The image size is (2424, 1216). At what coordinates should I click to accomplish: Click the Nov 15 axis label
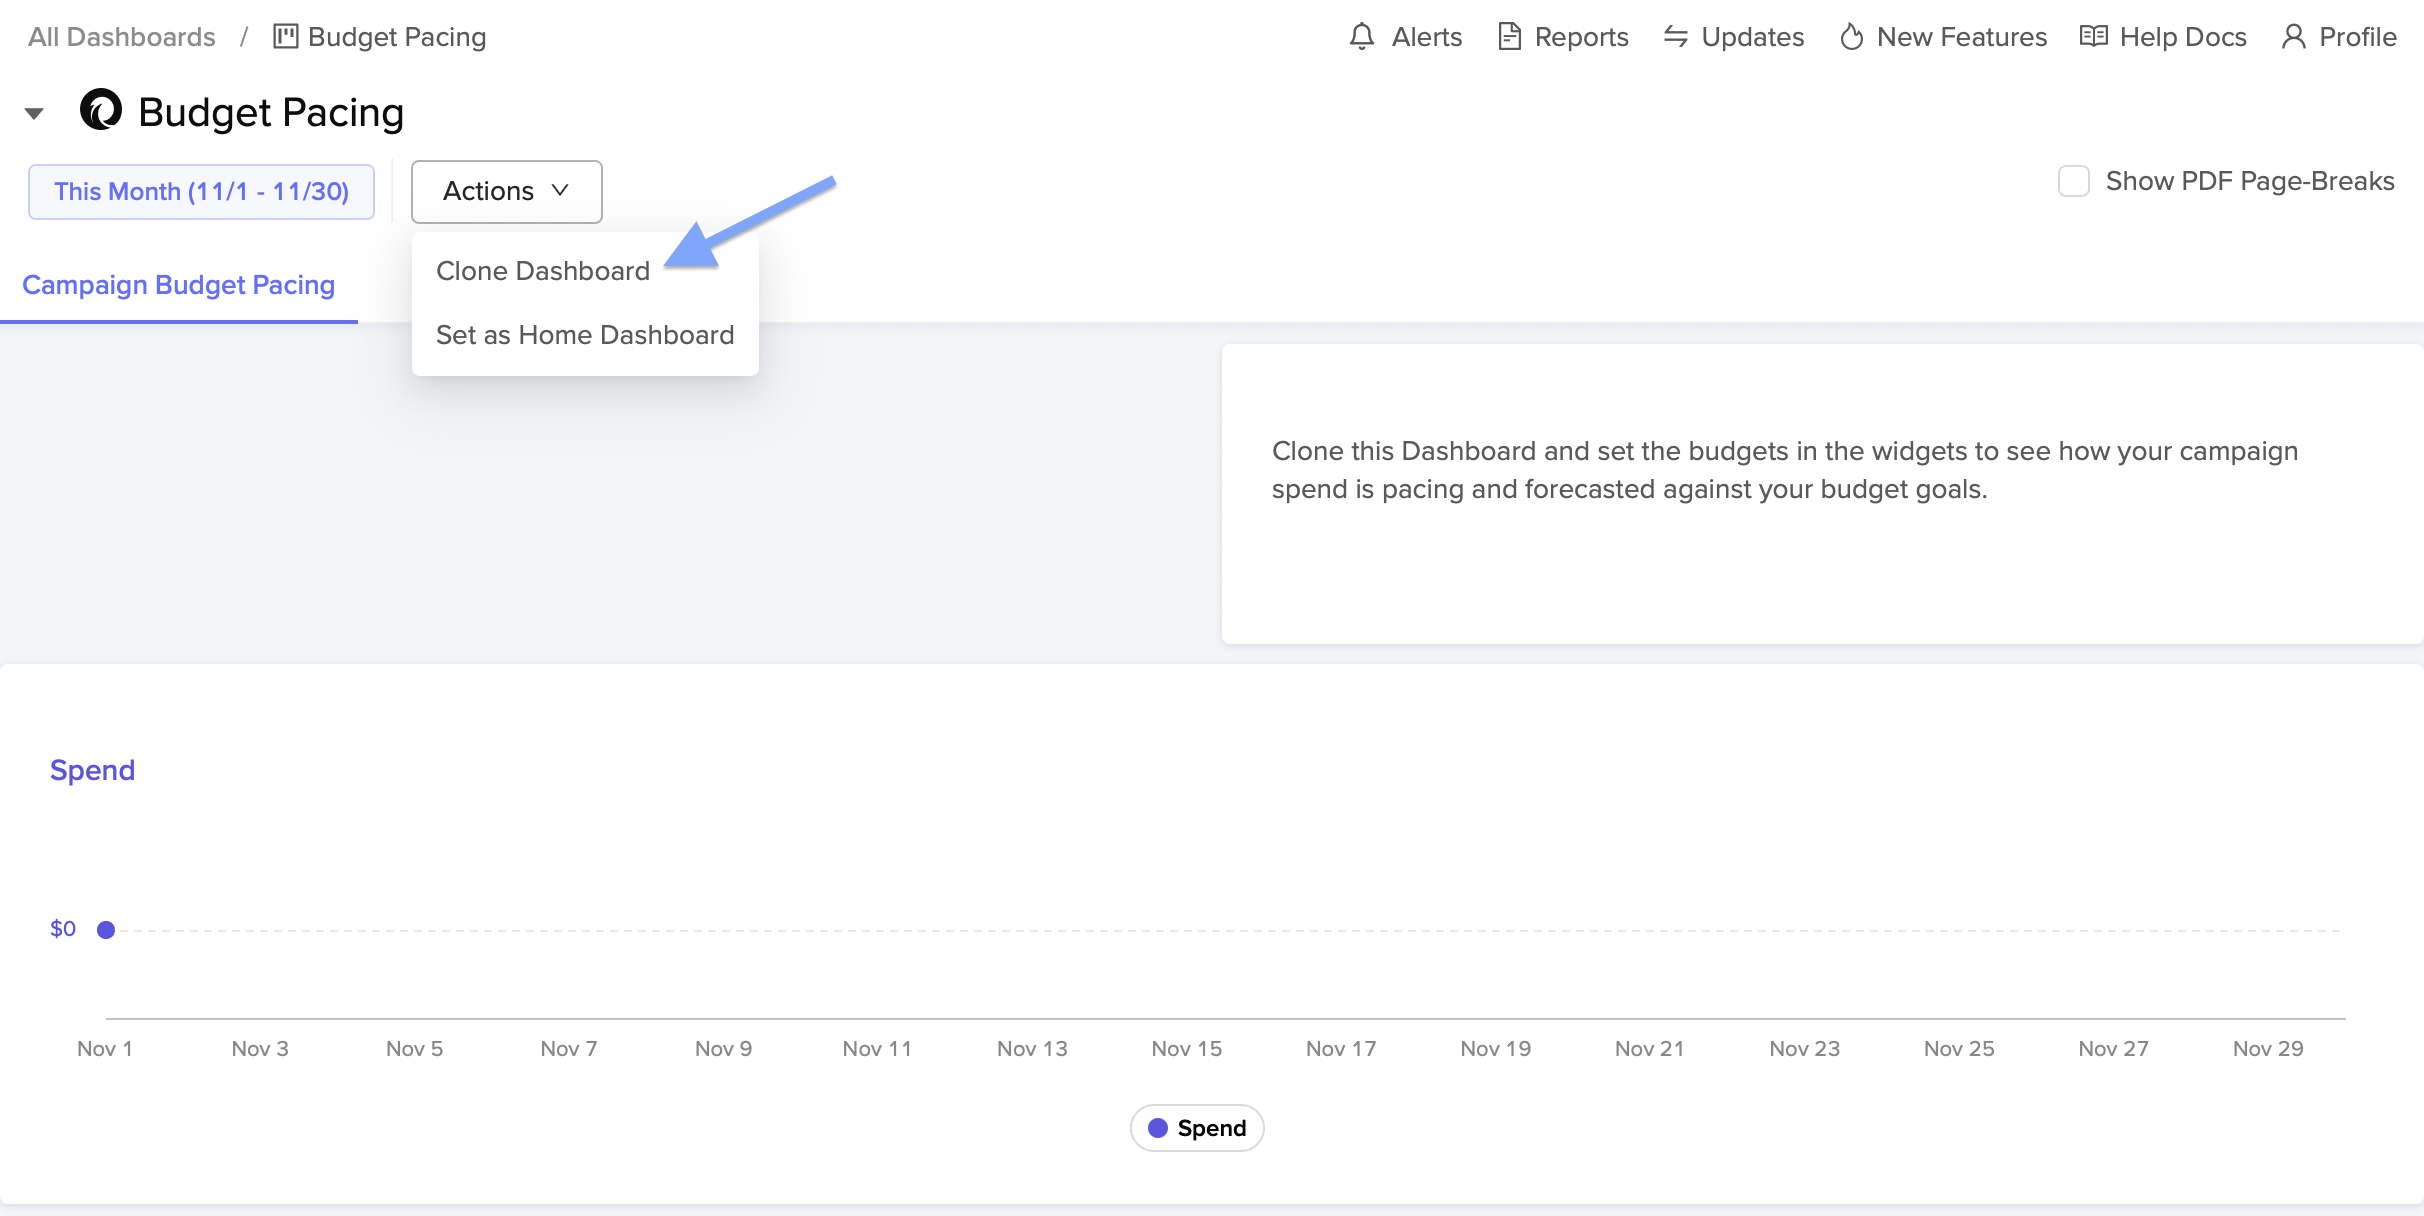click(1186, 1048)
